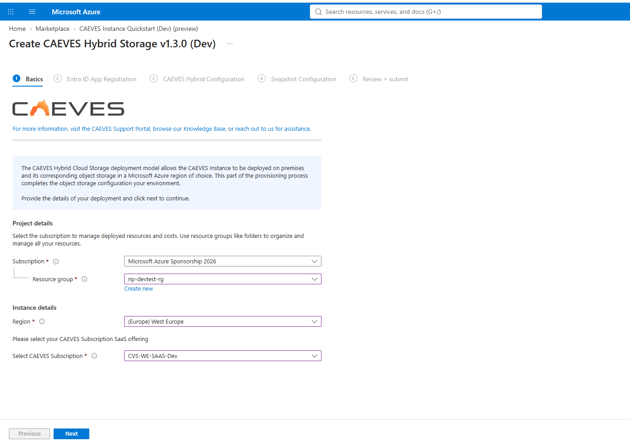
Task: Open the Azure apps grid icon
Action: [x=11, y=12]
